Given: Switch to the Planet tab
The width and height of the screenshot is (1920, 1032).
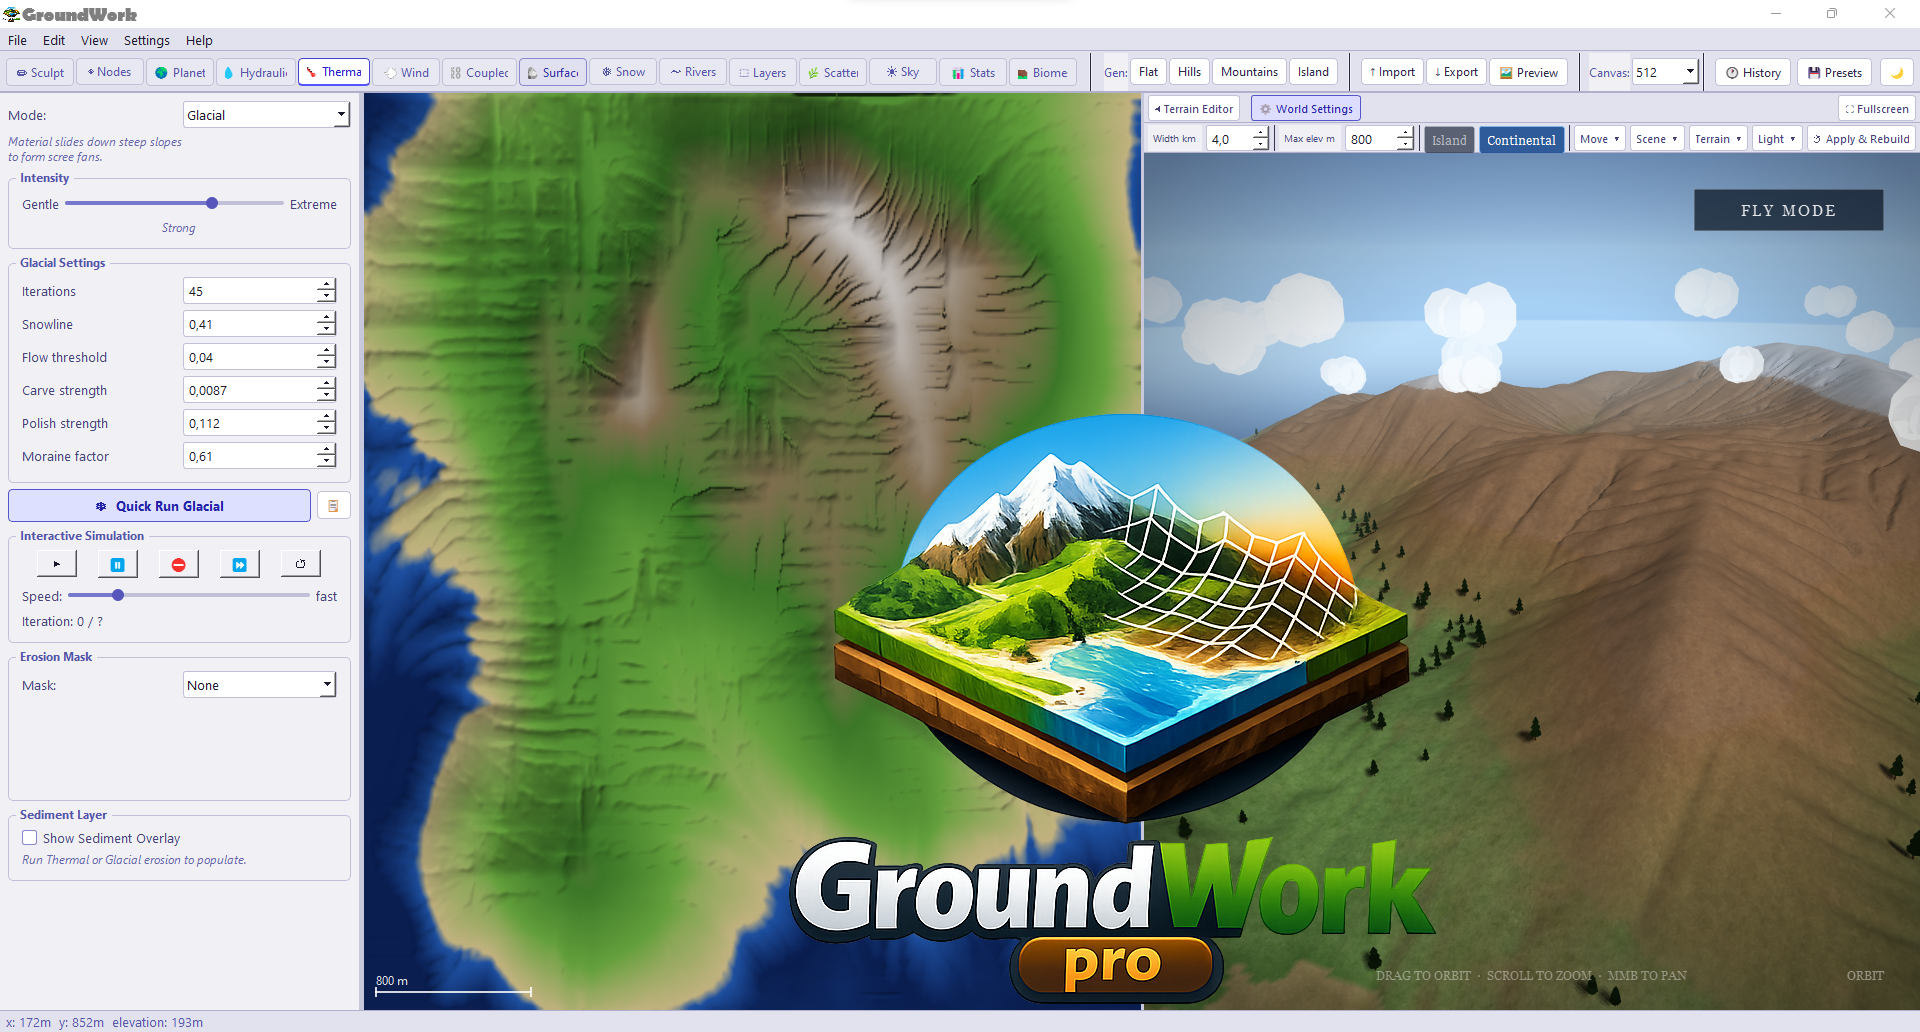Looking at the screenshot, I should click(x=180, y=73).
